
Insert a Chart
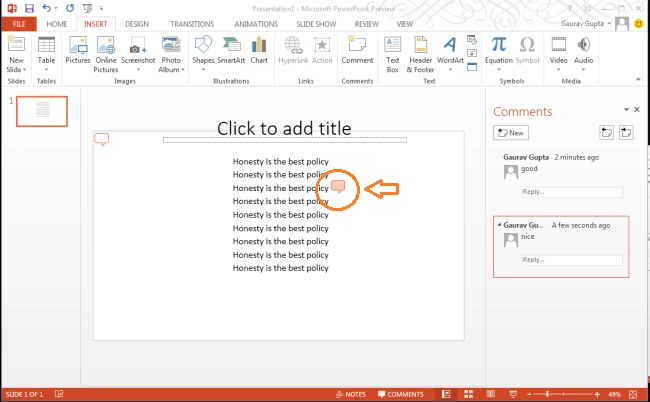click(x=259, y=50)
